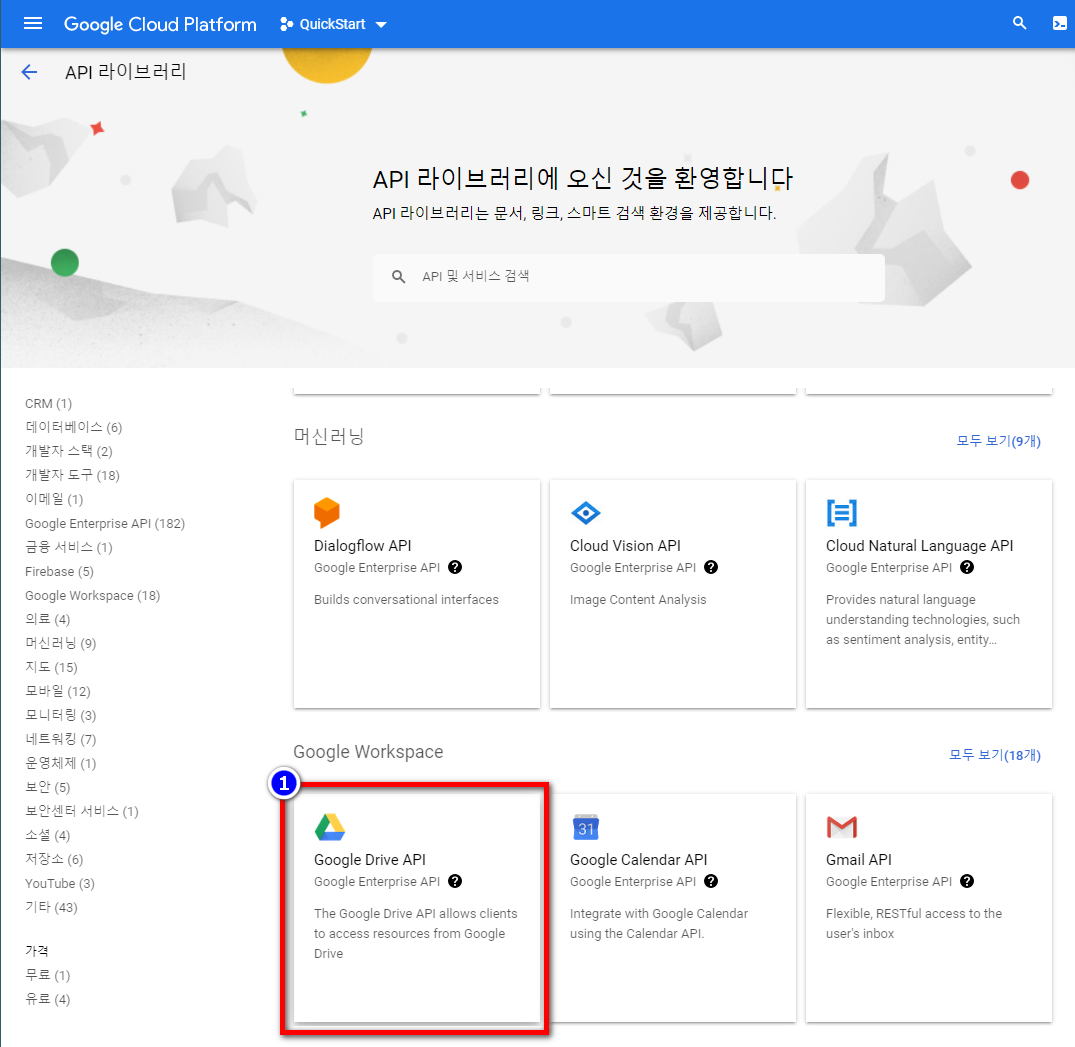Click 모두 보기(9개) for 머신러닝

click(998, 441)
